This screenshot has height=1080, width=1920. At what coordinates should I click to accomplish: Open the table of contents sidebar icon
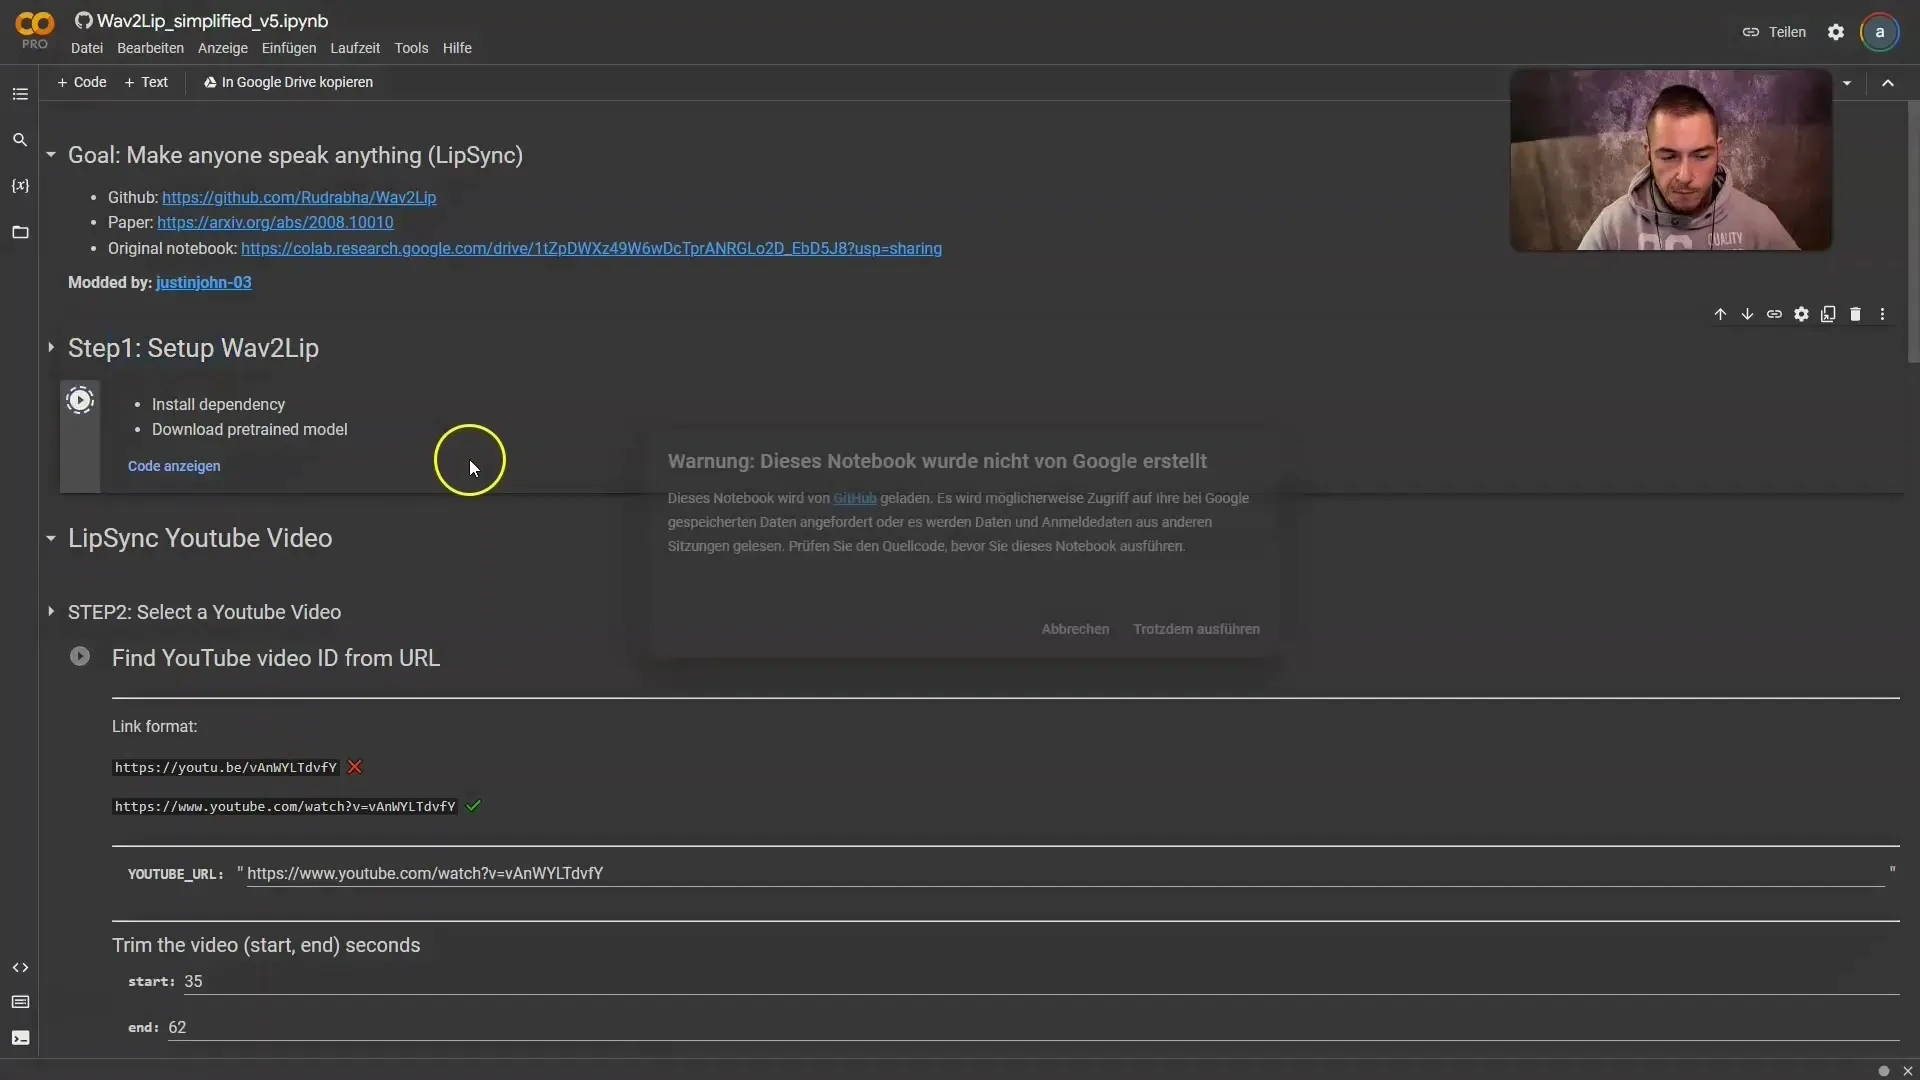tap(20, 94)
